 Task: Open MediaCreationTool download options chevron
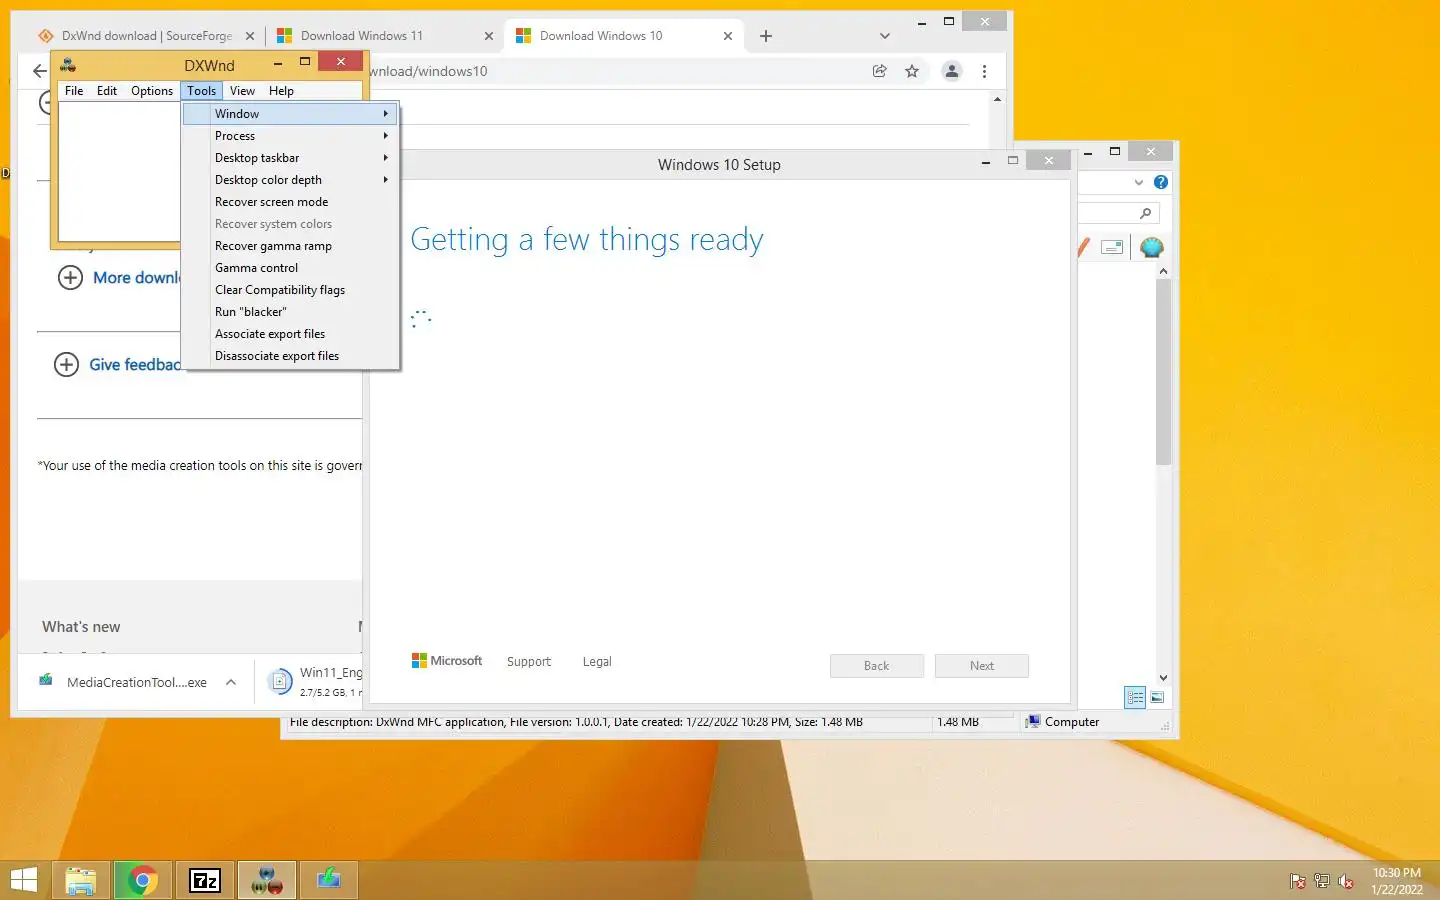231,682
